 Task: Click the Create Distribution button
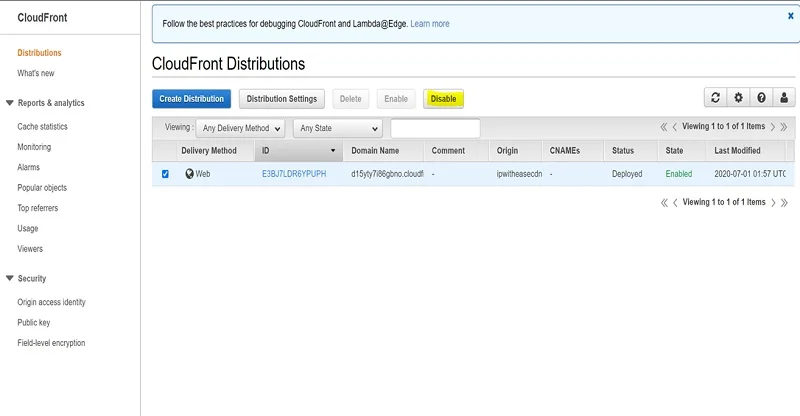191,99
